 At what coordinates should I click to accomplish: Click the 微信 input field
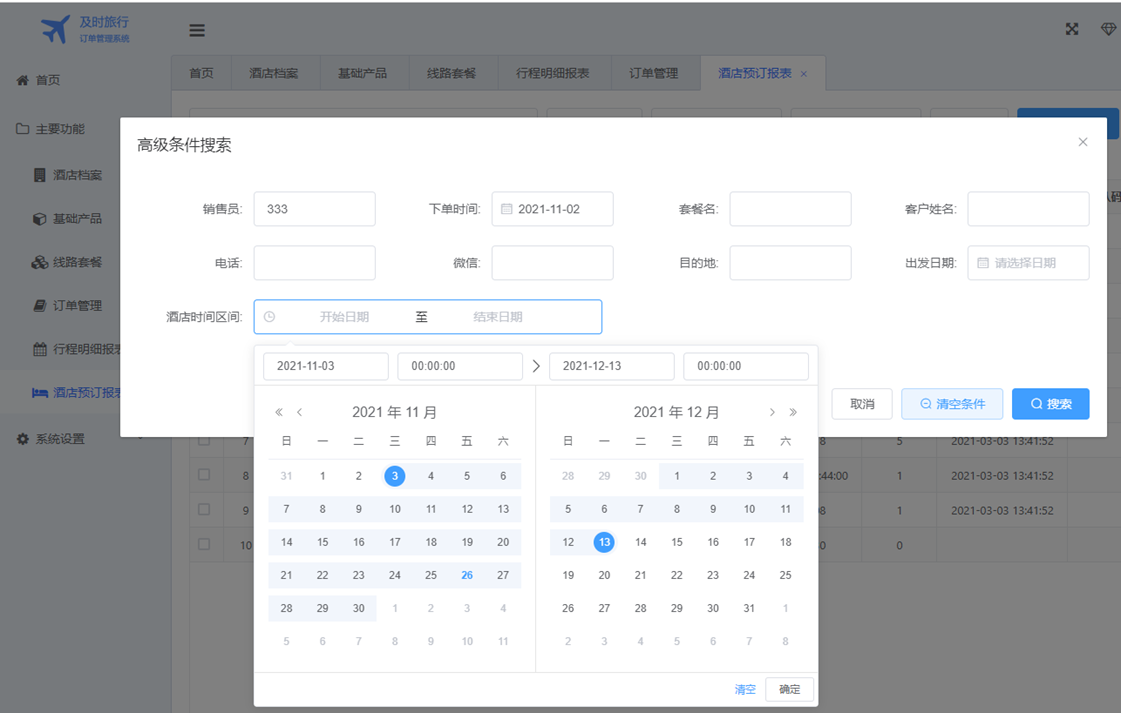(x=553, y=263)
